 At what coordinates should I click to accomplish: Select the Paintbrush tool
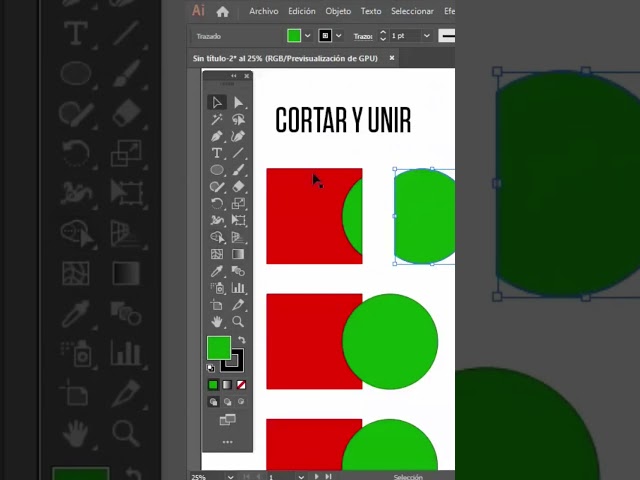[x=238, y=169]
